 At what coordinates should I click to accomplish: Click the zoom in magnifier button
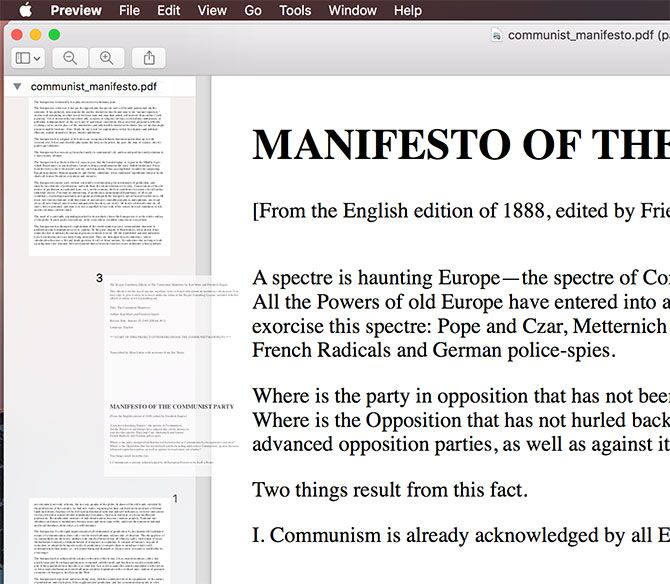click(106, 58)
